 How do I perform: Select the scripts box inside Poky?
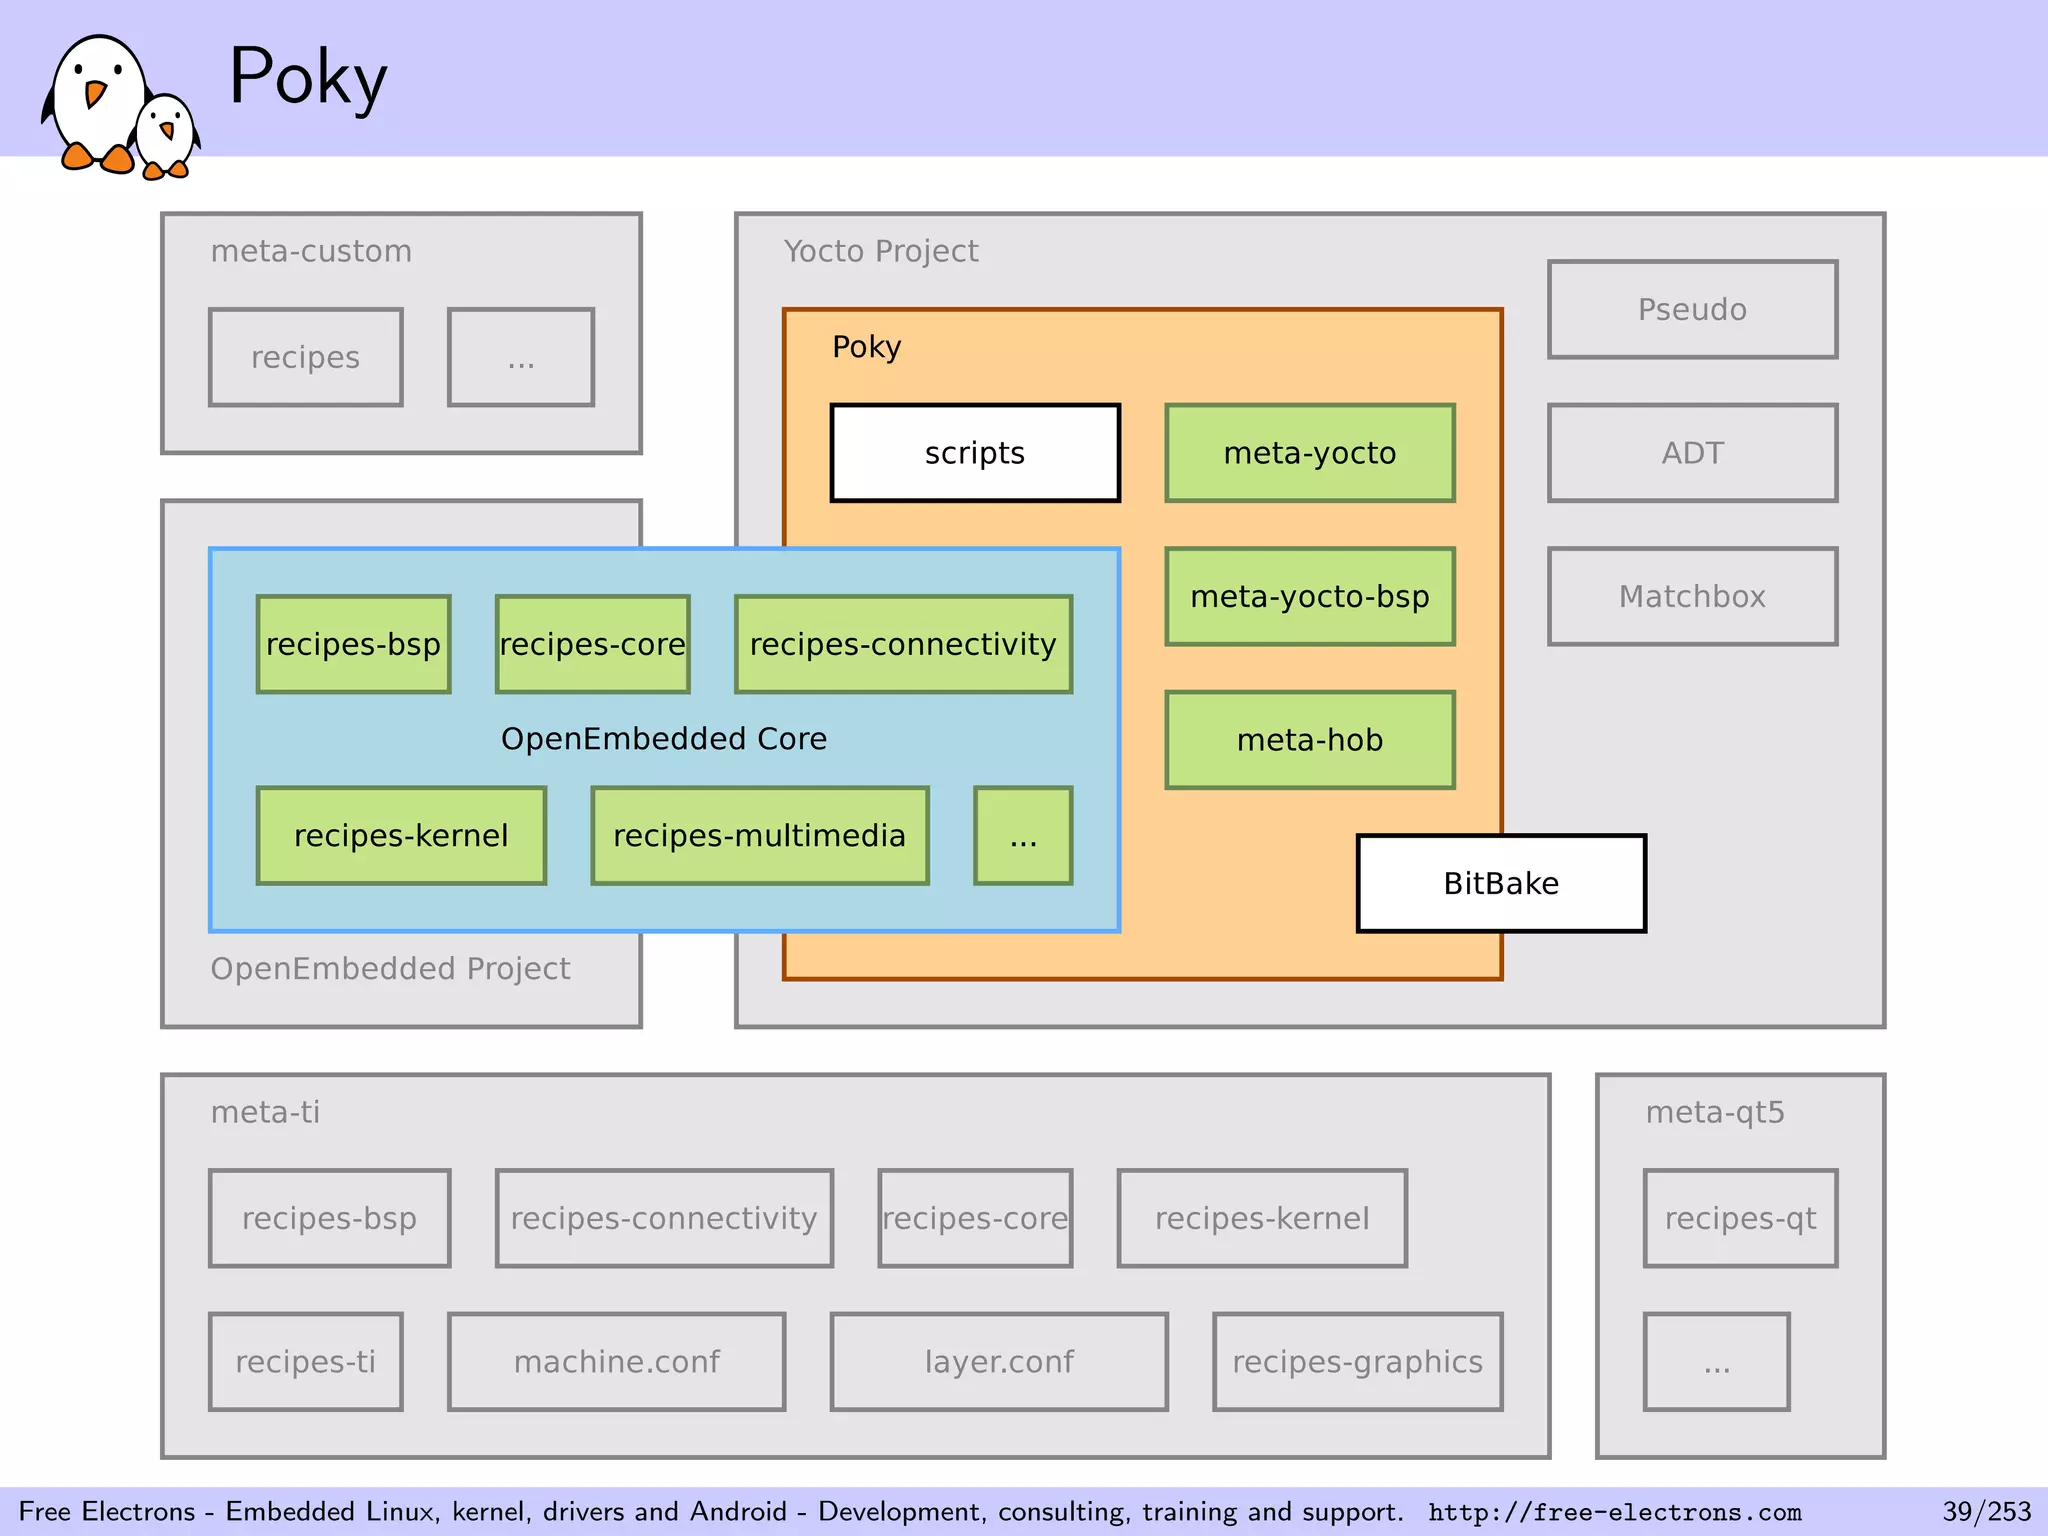(x=975, y=453)
